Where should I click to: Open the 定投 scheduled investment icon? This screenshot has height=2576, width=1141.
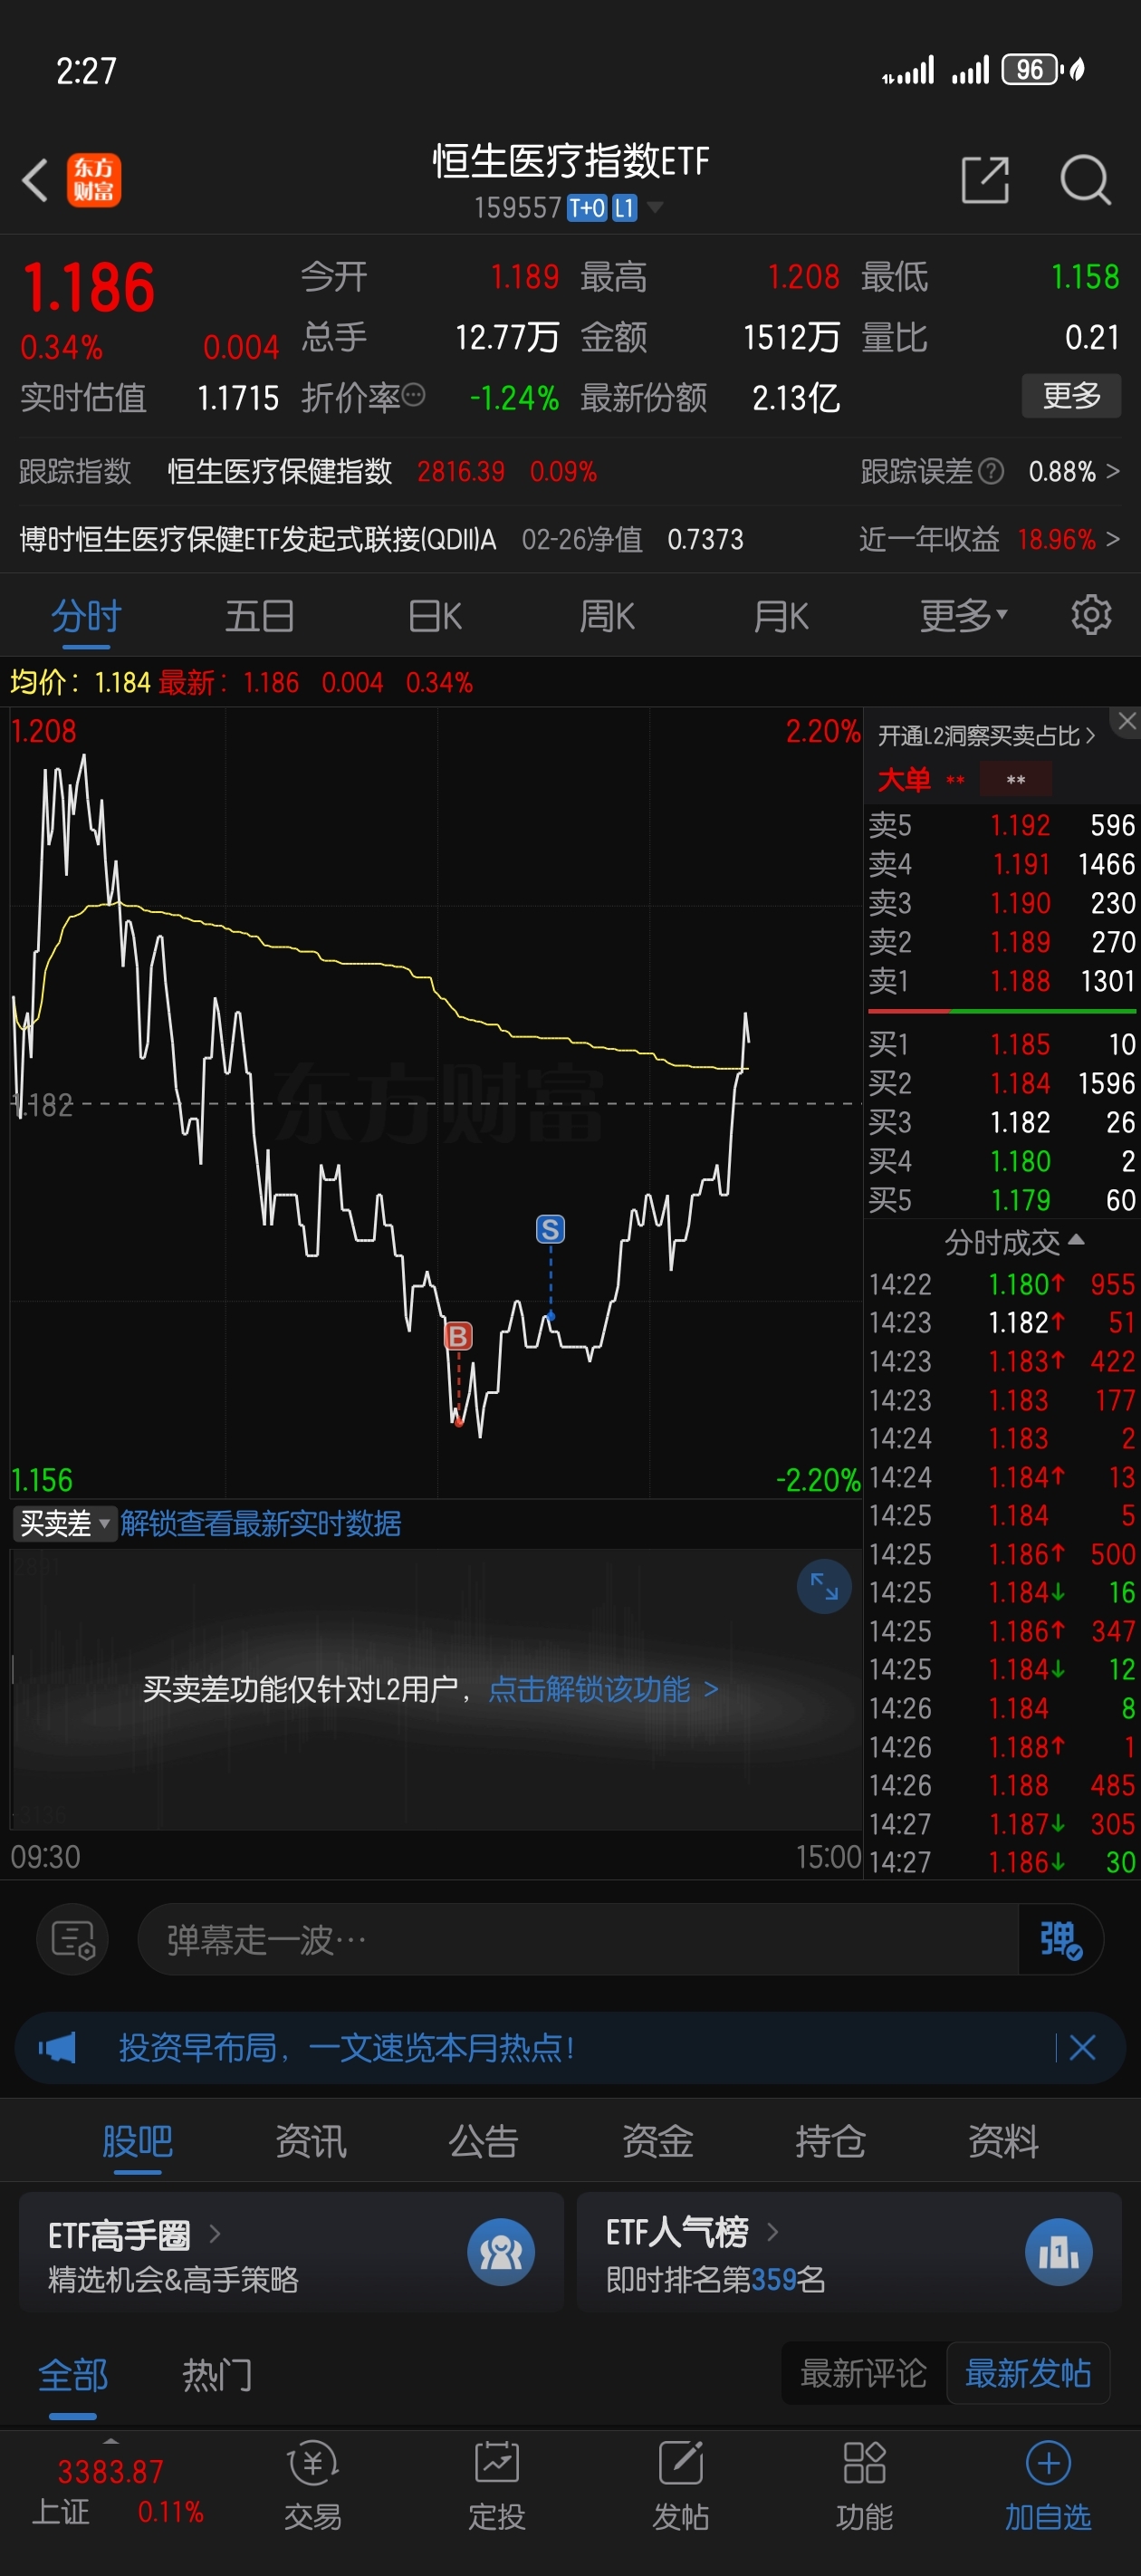497,2487
